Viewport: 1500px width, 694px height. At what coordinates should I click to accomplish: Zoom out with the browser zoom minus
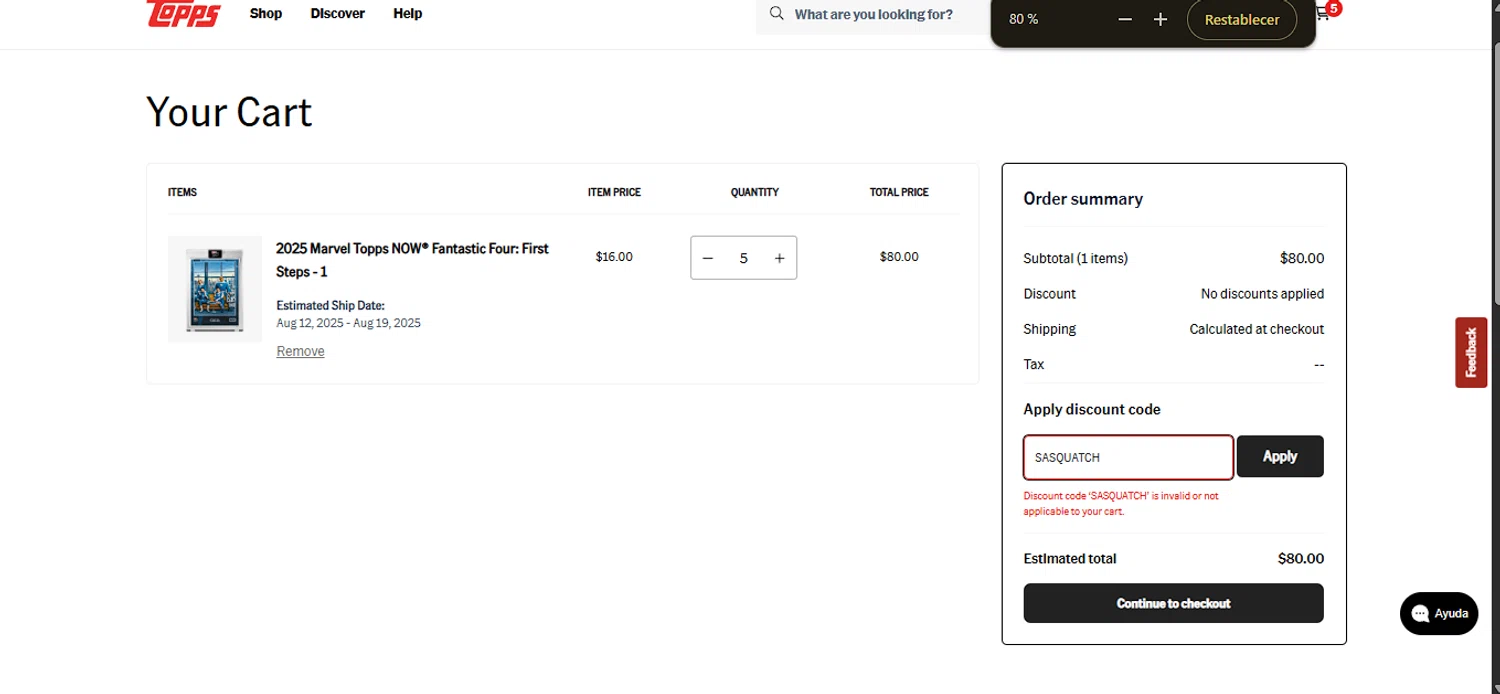[x=1125, y=20]
